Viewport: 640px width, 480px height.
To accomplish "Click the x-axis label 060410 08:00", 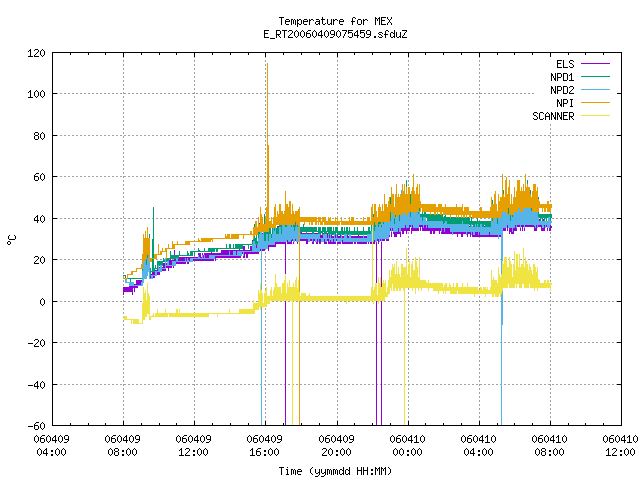I will coord(549,446).
